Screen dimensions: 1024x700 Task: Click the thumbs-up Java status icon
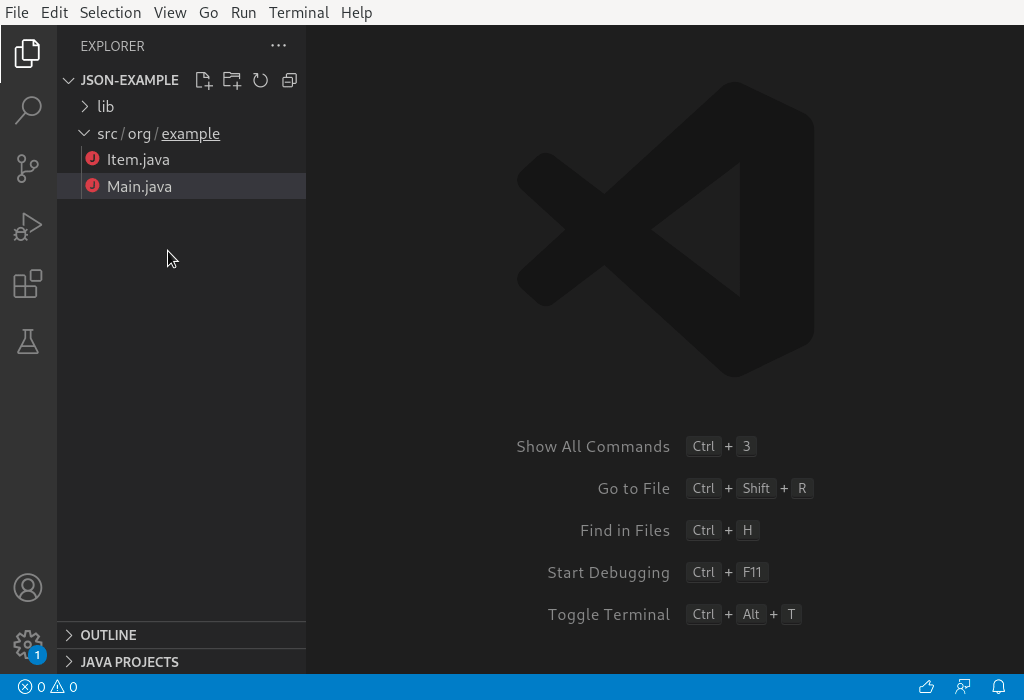click(926, 687)
